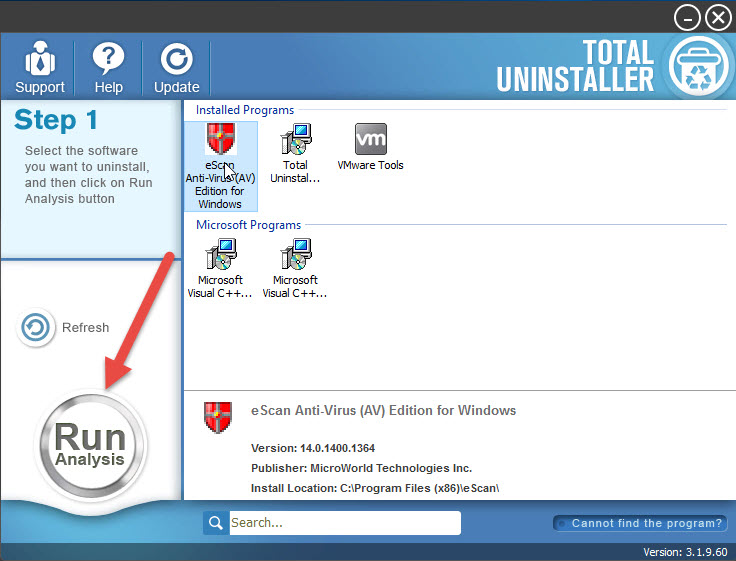Image resolution: width=736 pixels, height=561 pixels.
Task: Click the search magnifier icon
Action: pos(216,523)
